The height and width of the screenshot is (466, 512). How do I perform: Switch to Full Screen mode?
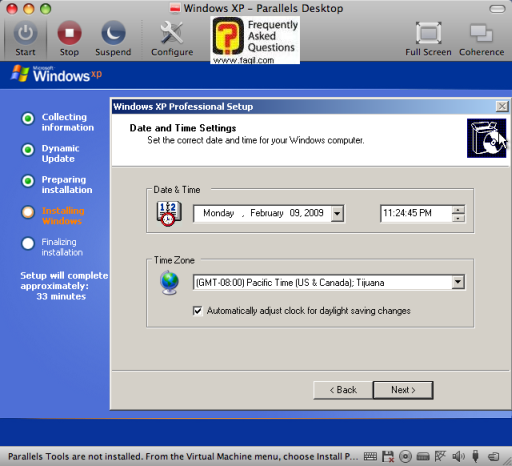coord(428,38)
